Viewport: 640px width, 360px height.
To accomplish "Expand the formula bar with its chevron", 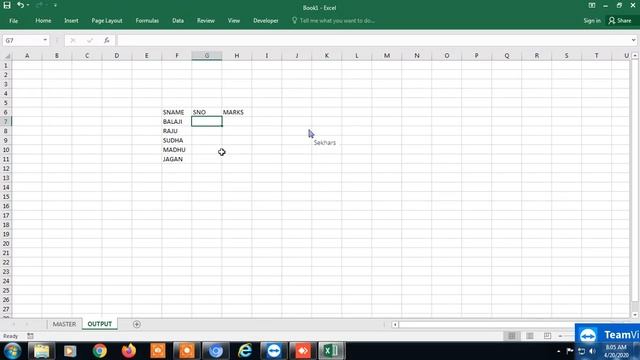I will pos(633,40).
